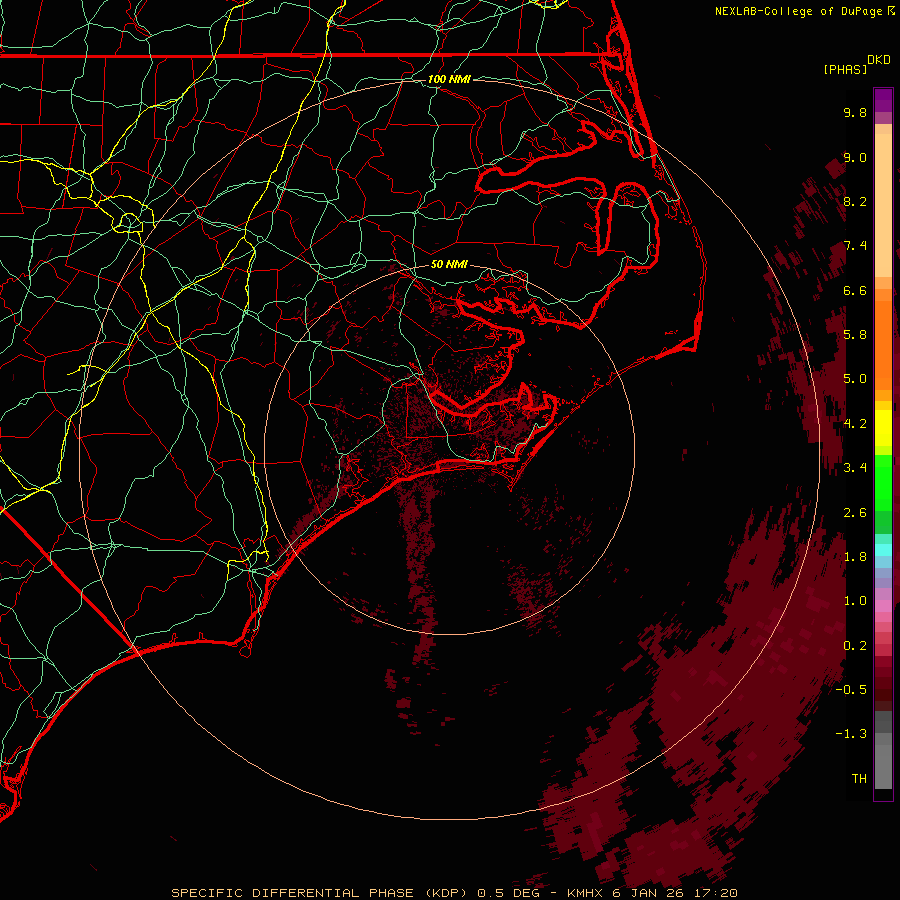Click the -0.5 scale value
The width and height of the screenshot is (900, 900).
[851, 689]
